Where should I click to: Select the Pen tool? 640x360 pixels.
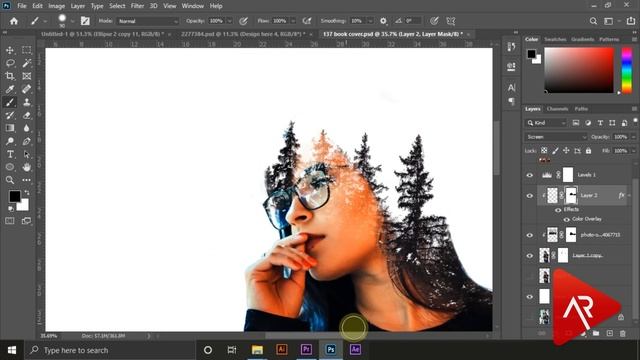tap(27, 141)
